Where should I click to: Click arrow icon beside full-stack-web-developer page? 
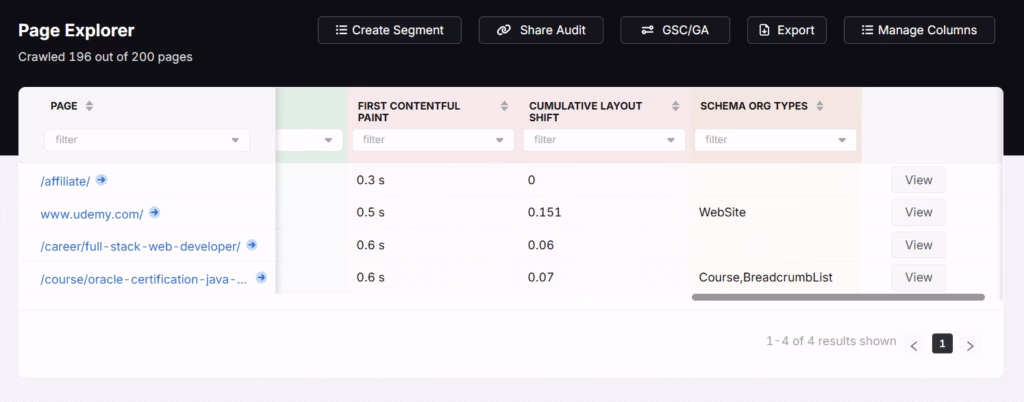252,244
